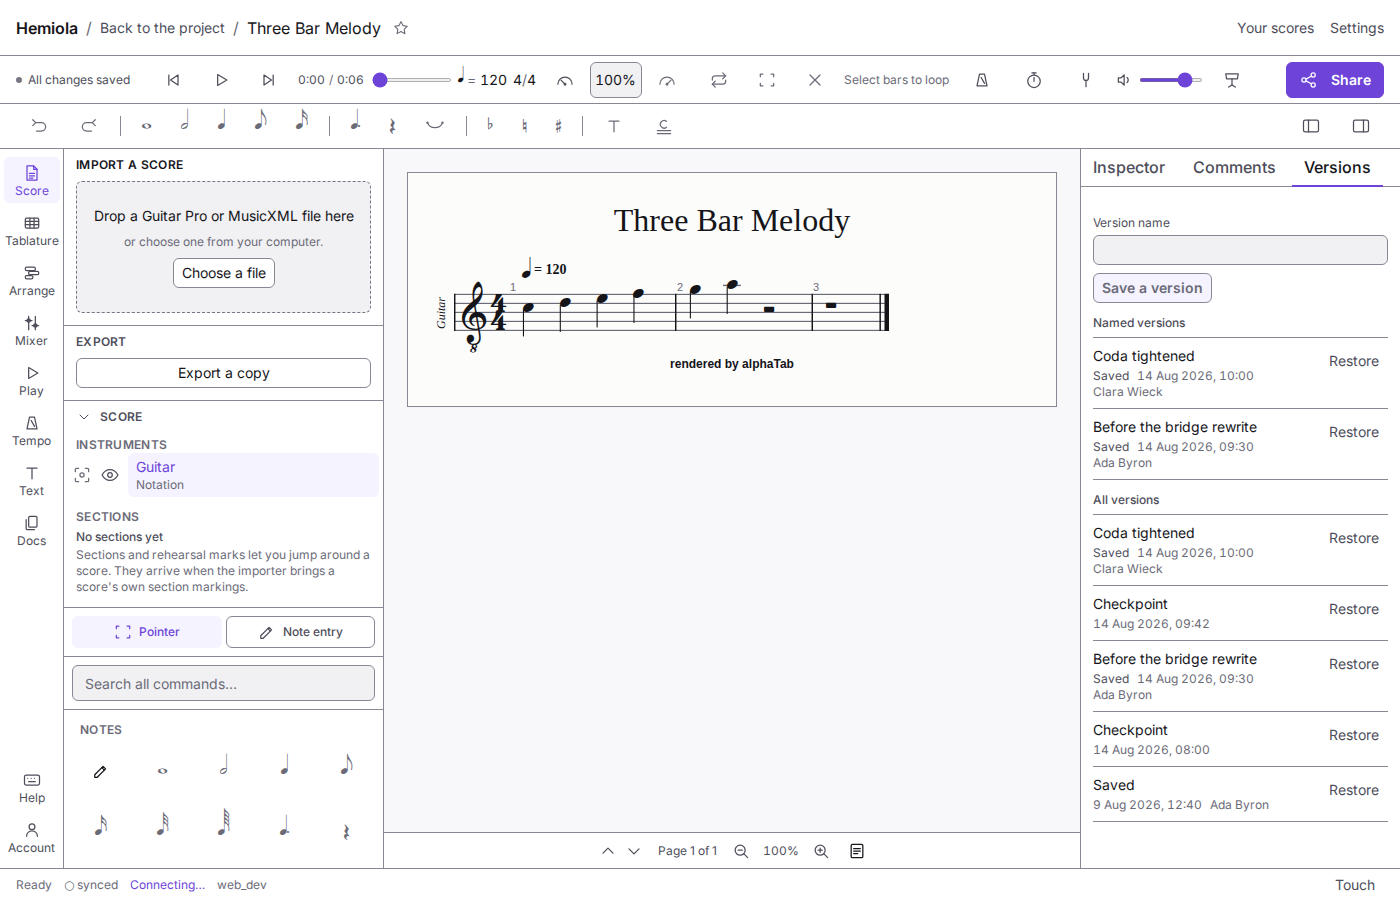Click the 100% playback speed box

pos(616,80)
